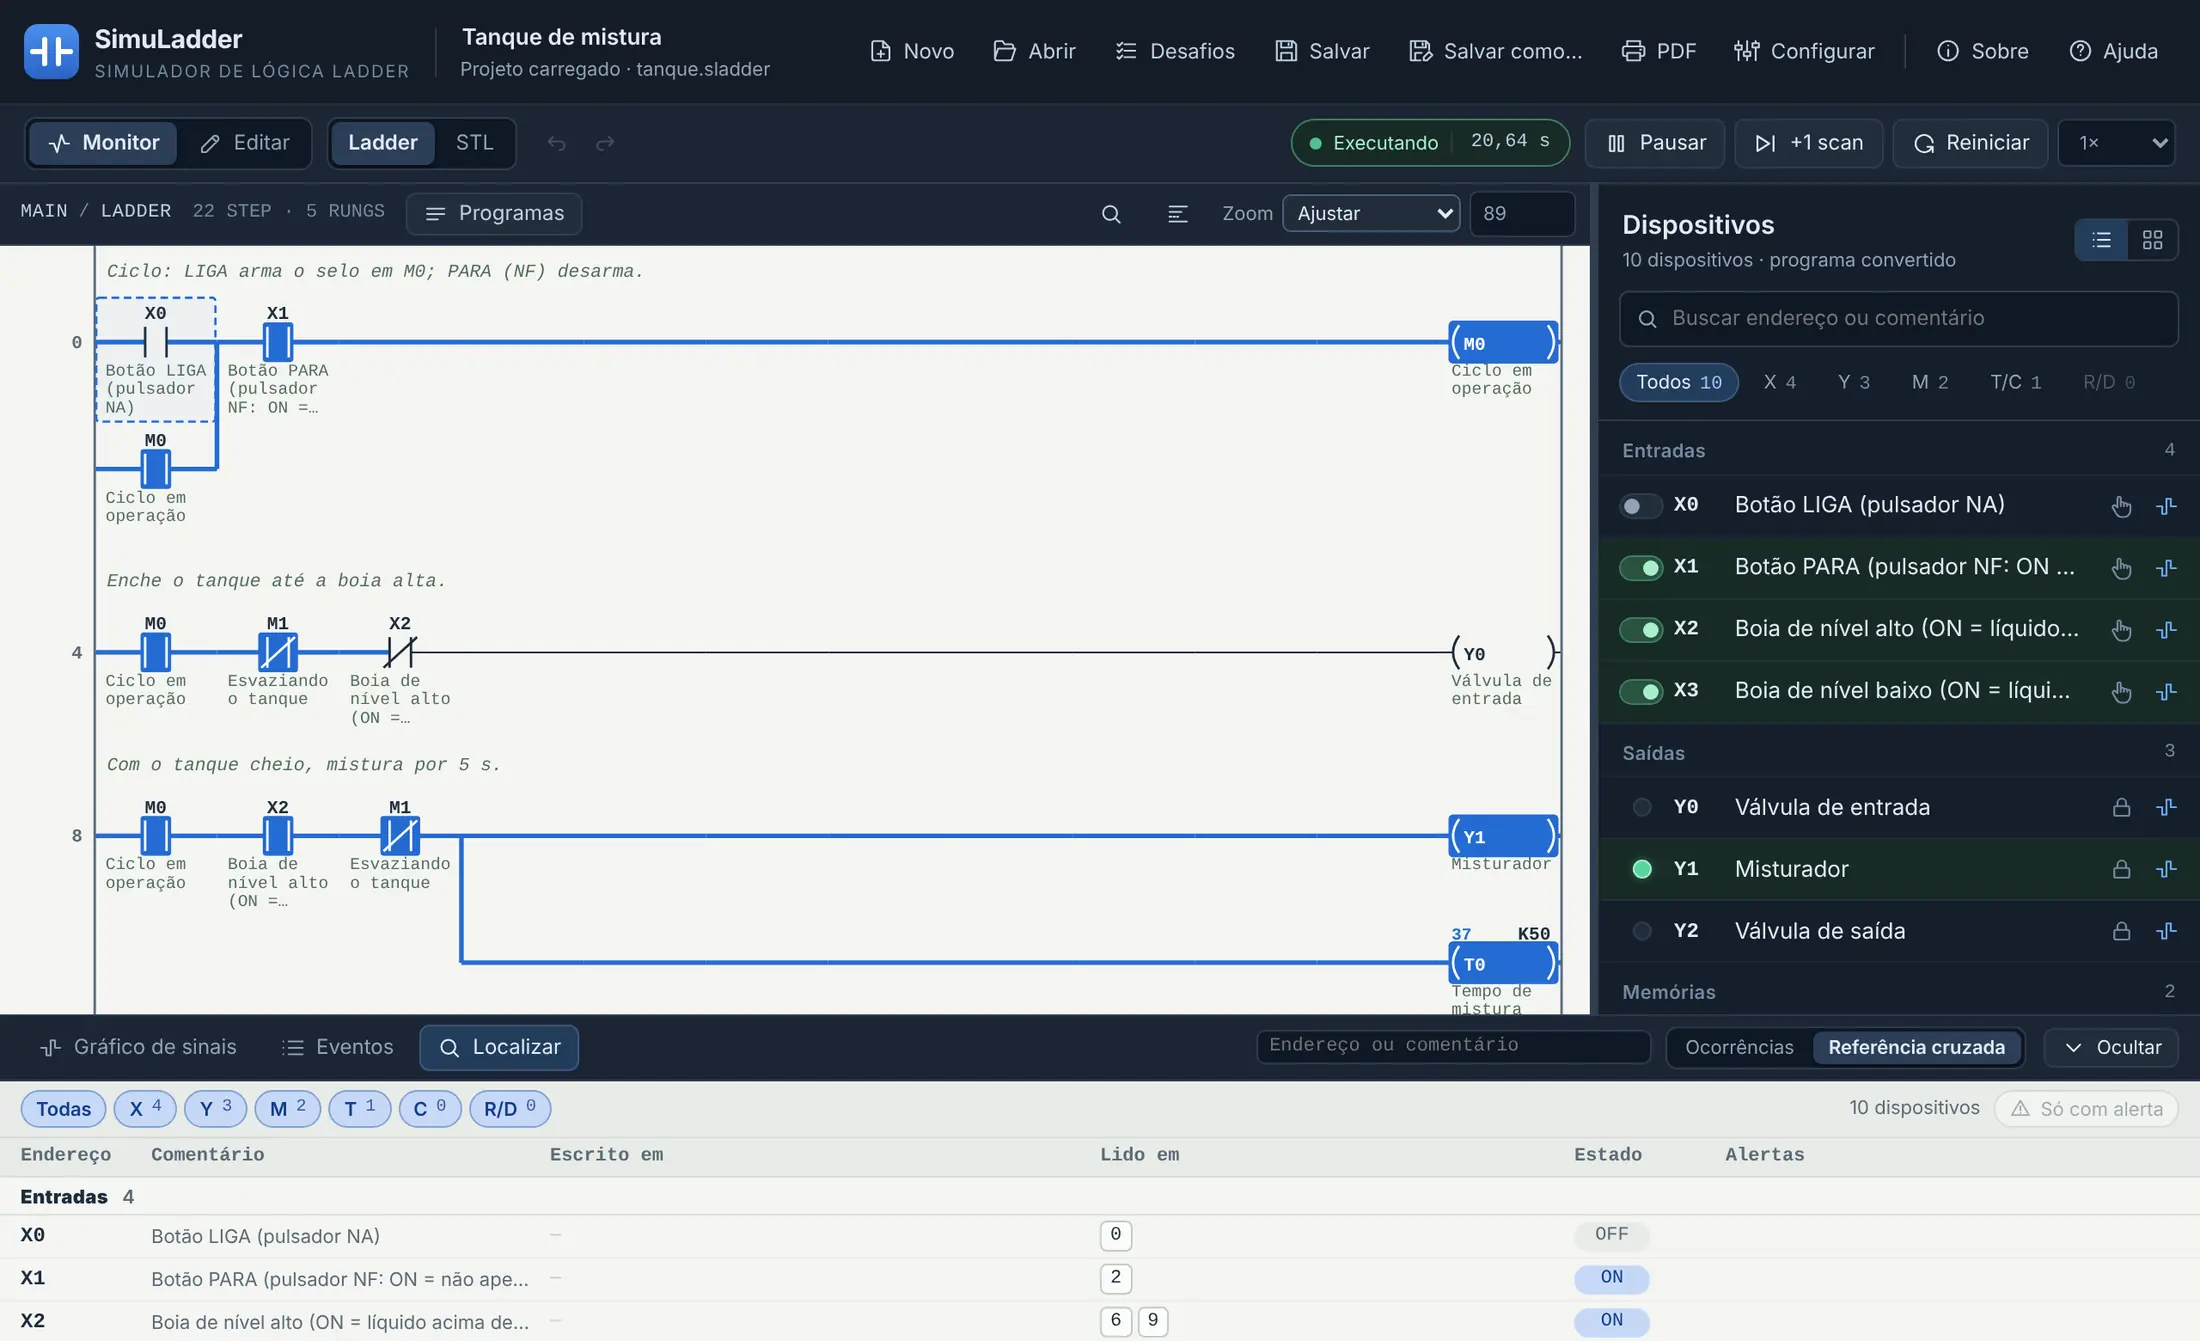The width and height of the screenshot is (2200, 1341).
Task: Switch view to STL
Action: pyautogui.click(x=474, y=143)
